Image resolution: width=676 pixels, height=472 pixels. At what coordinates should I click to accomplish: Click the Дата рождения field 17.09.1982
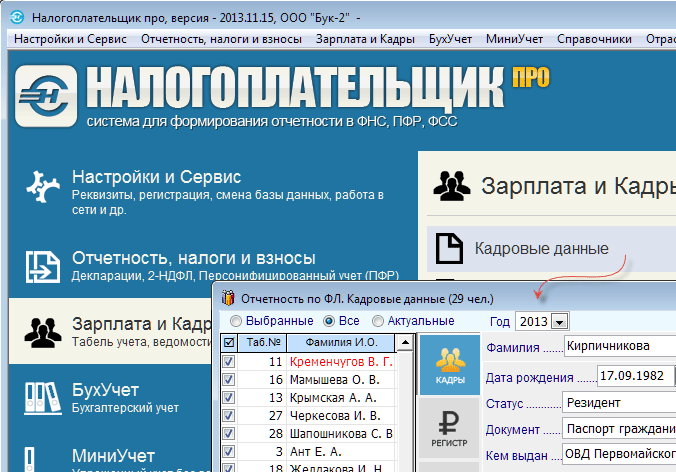tap(635, 376)
